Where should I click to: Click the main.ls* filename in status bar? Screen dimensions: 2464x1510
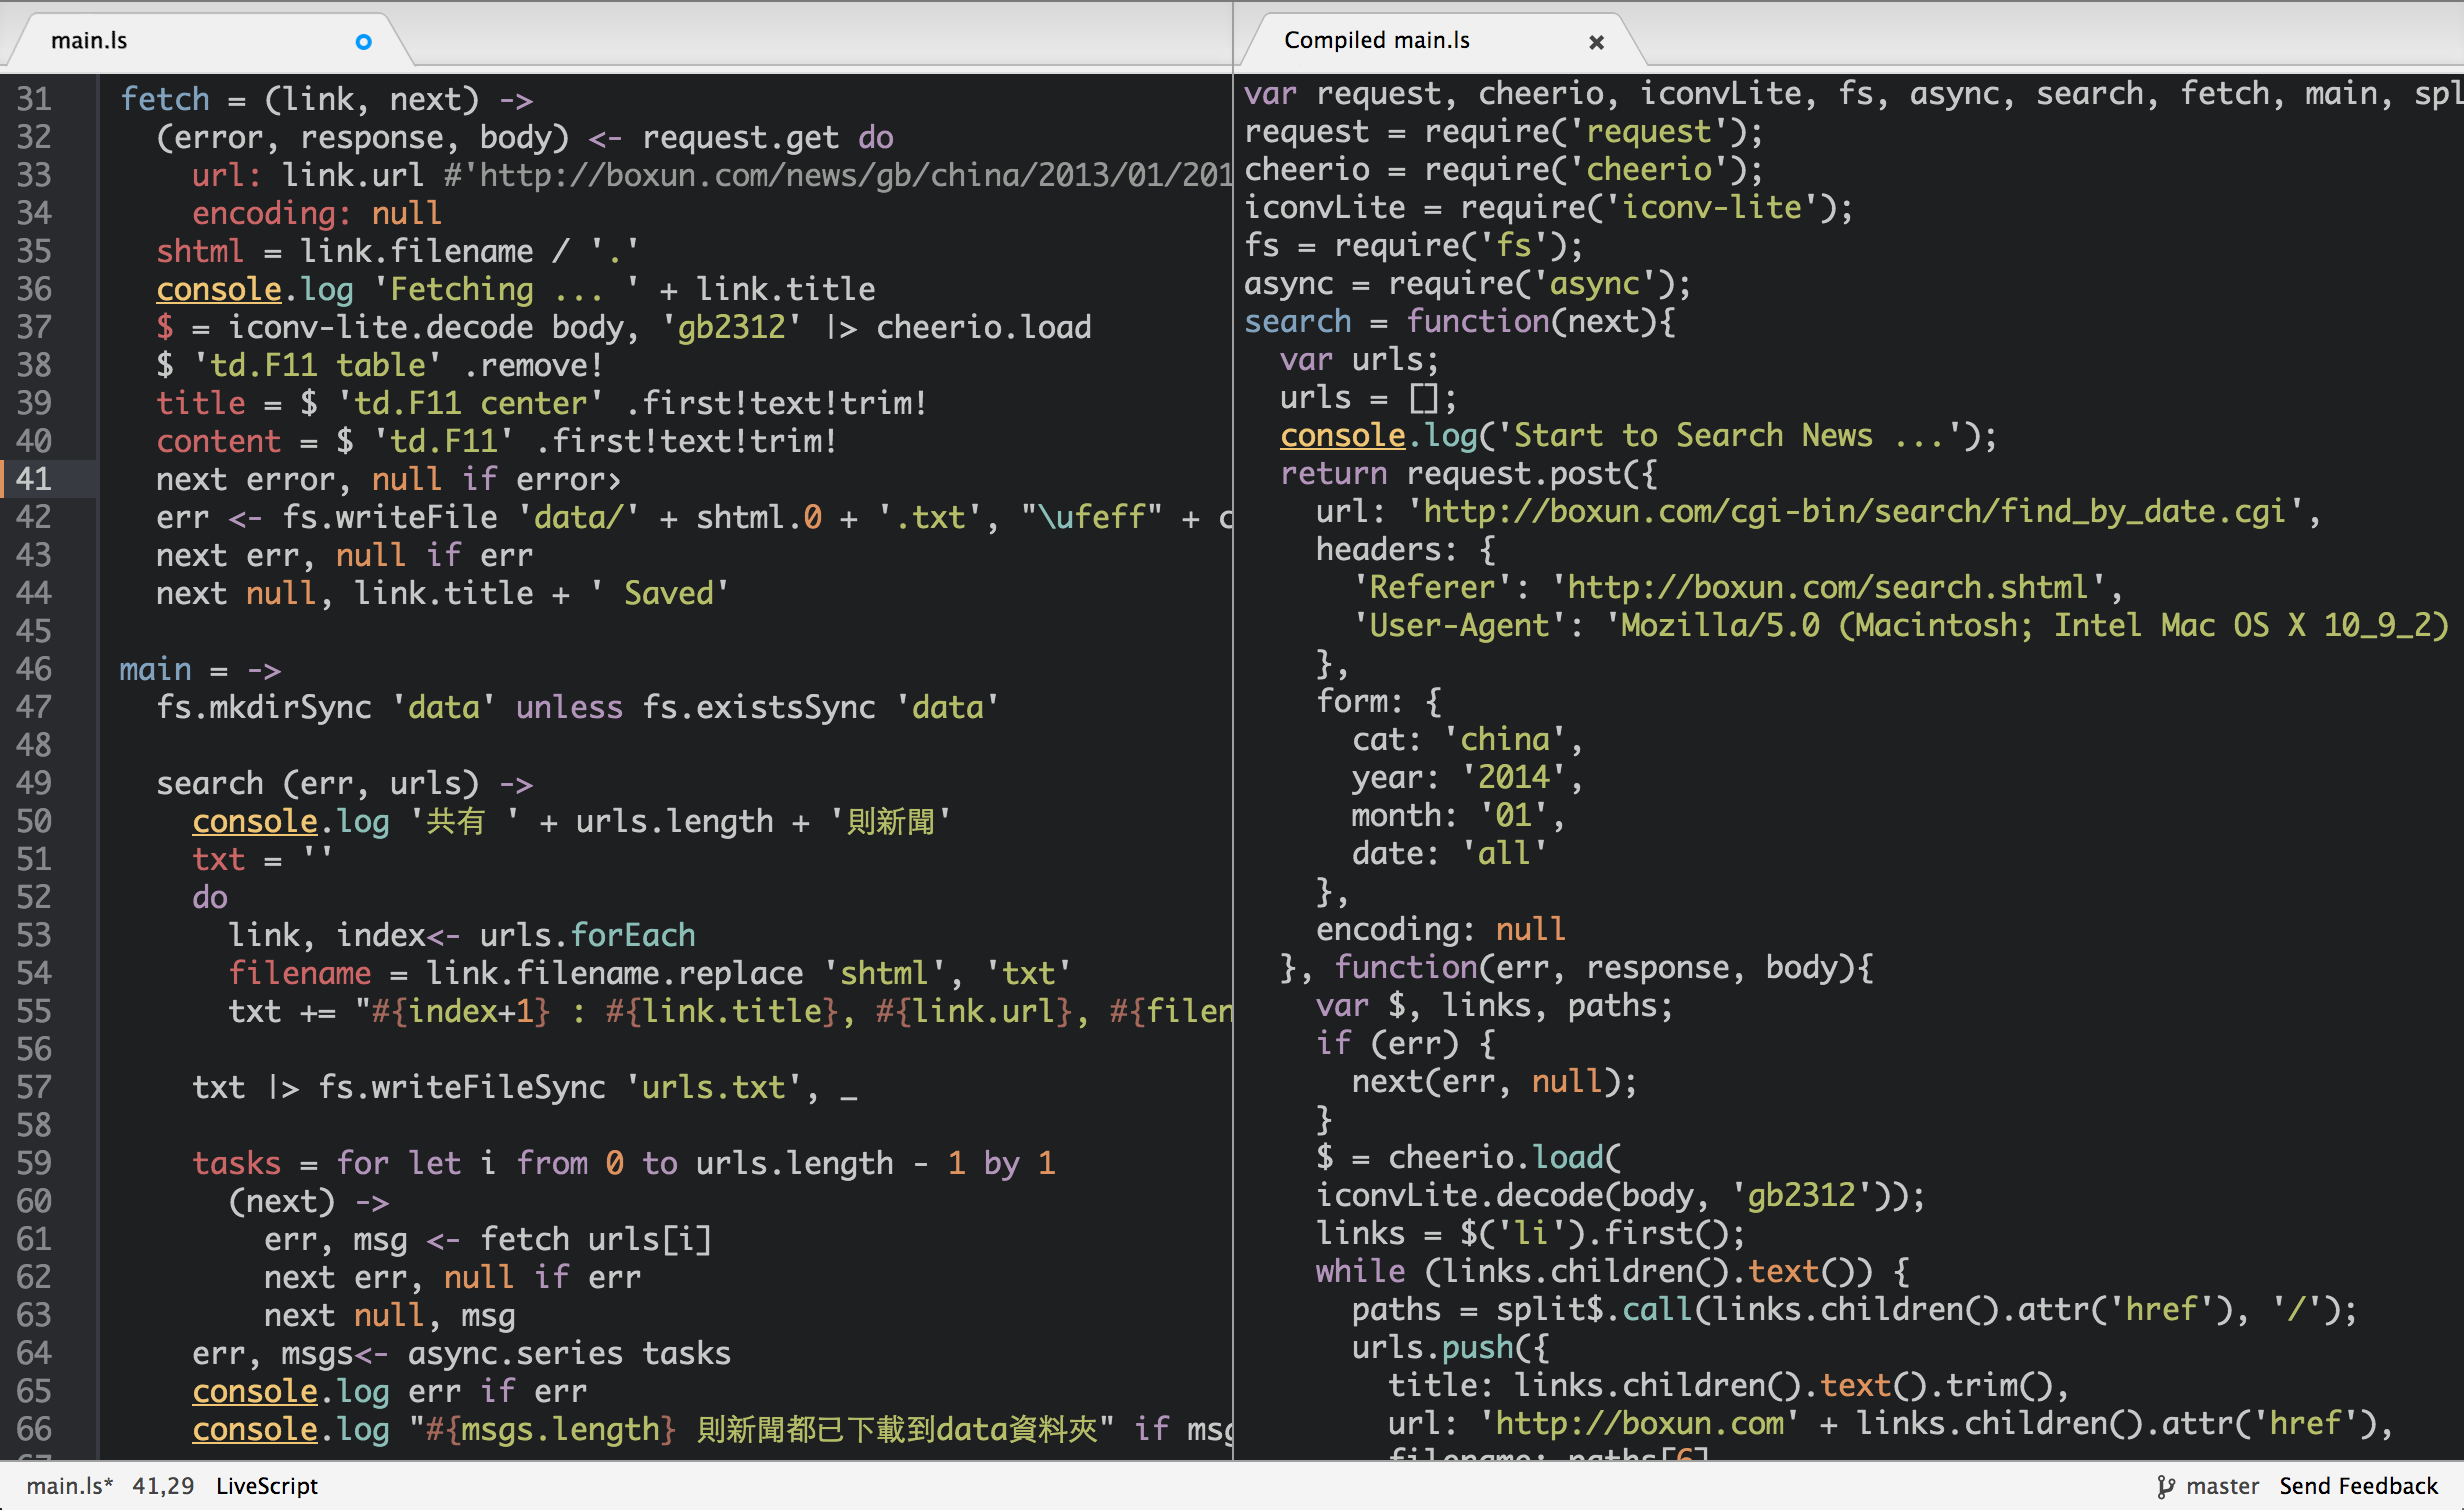[69, 1486]
